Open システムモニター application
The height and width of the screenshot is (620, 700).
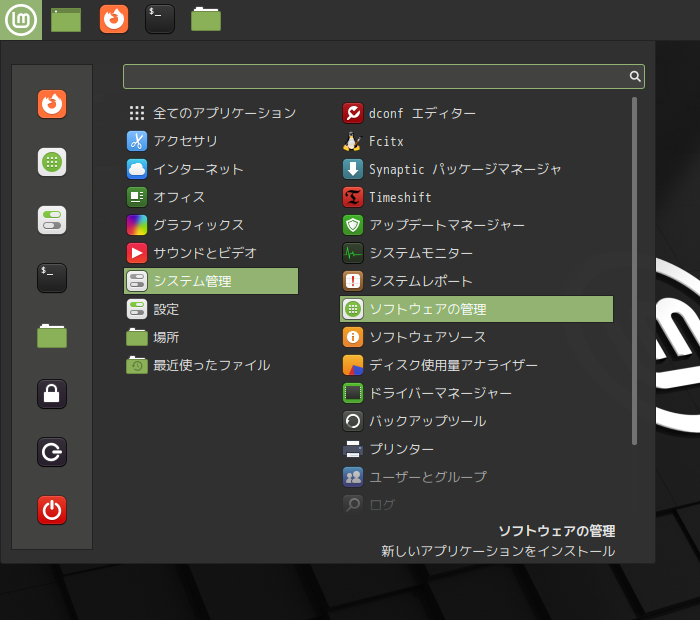point(476,254)
